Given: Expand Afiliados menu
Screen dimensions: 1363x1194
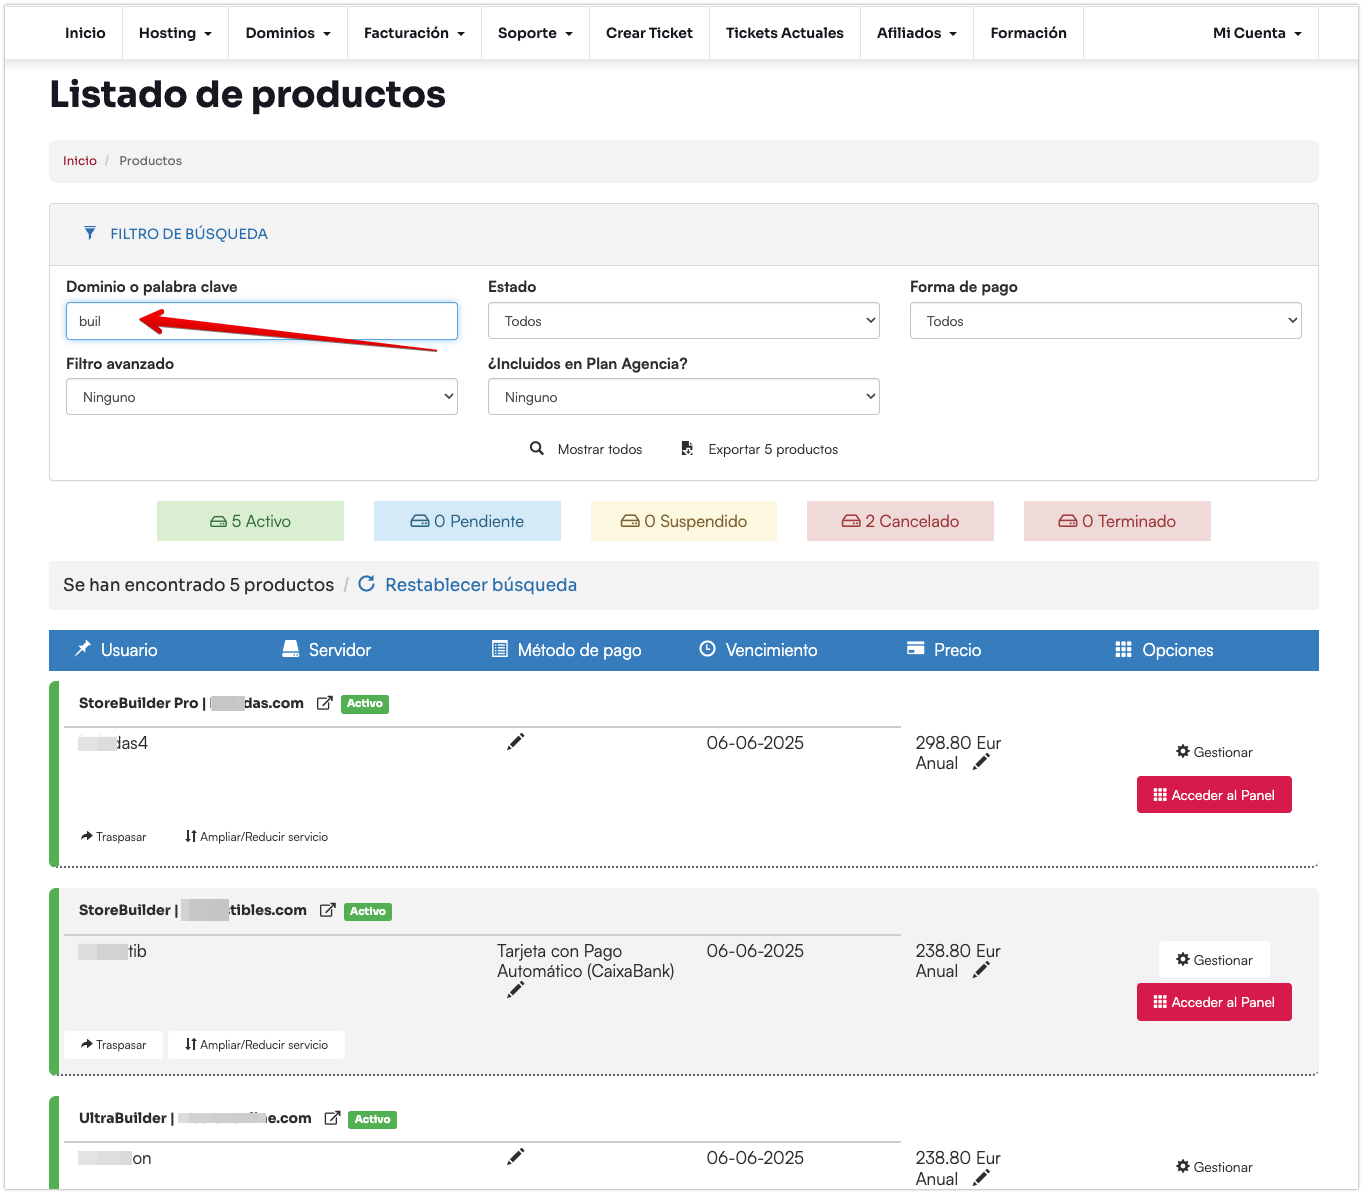Looking at the screenshot, I should point(917,33).
